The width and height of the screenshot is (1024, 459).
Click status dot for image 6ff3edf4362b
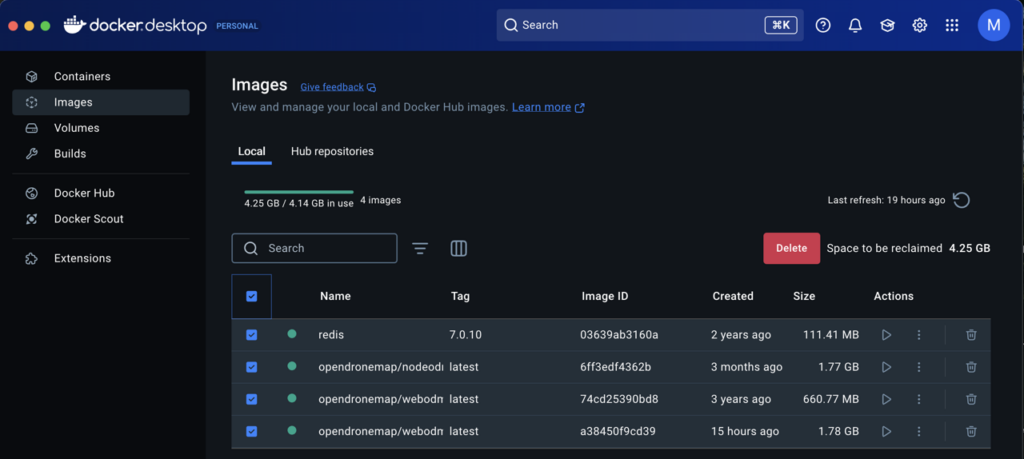pos(292,366)
